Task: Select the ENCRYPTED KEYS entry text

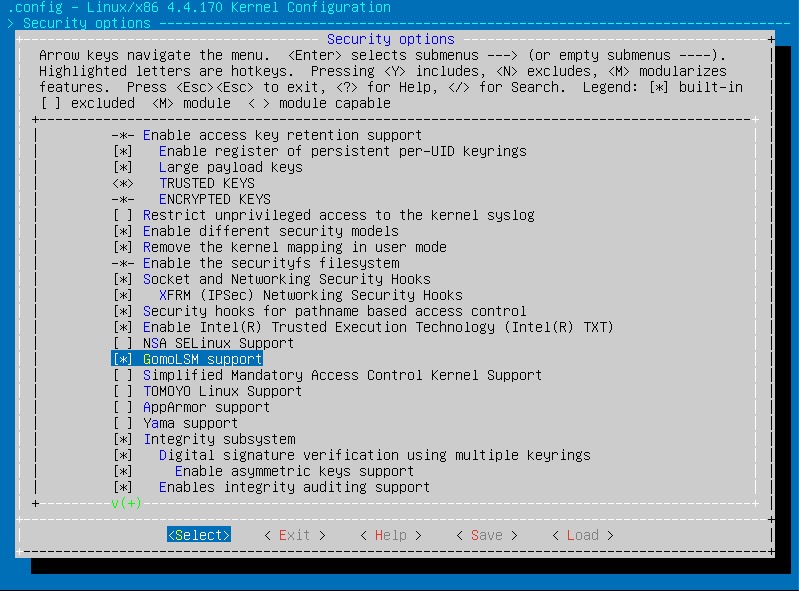Action: coord(215,199)
